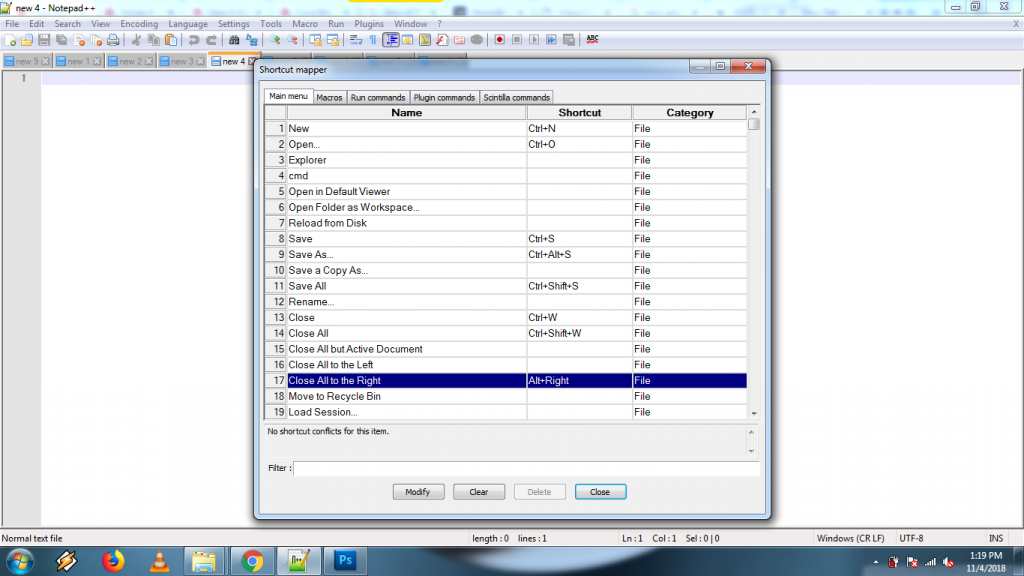1024x576 pixels.
Task: Click the Synchronize horizontal scrolling icon
Action: point(332,40)
